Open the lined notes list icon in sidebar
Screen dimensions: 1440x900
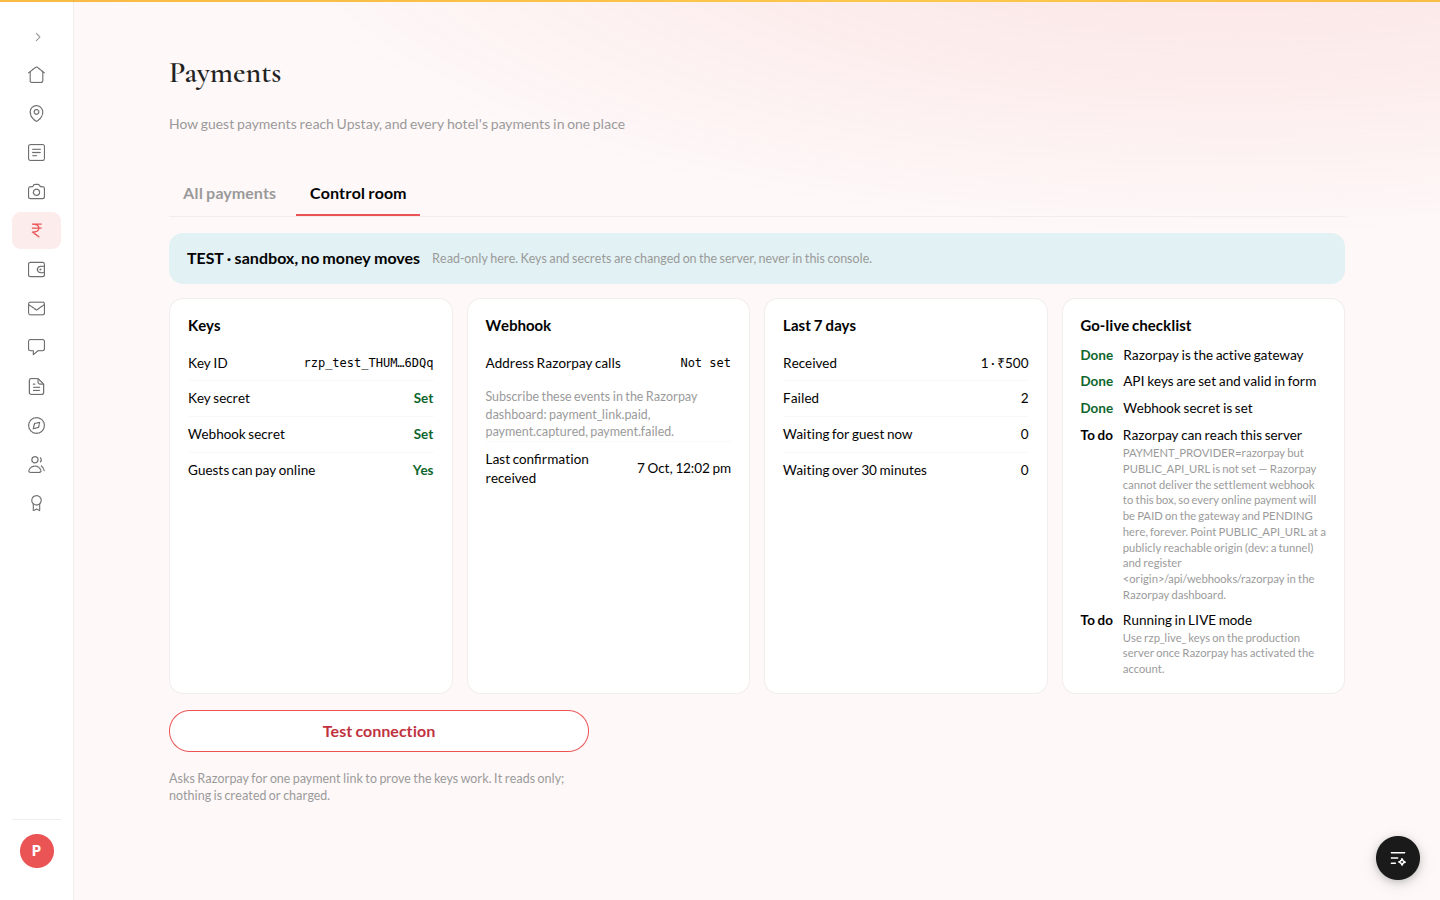click(x=36, y=153)
